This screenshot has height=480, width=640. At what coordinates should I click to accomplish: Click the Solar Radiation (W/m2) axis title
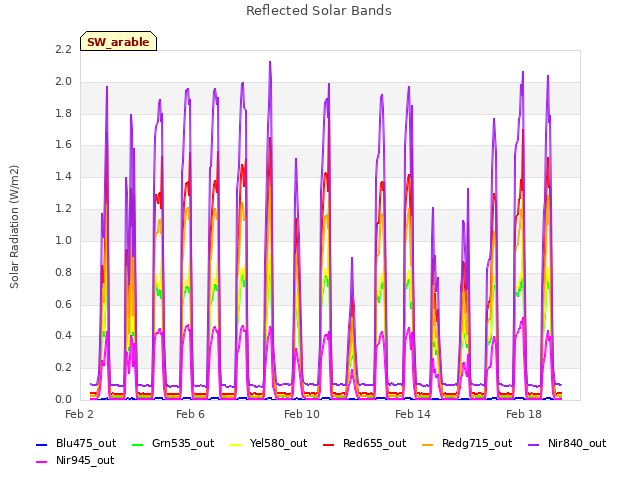pos(14,227)
